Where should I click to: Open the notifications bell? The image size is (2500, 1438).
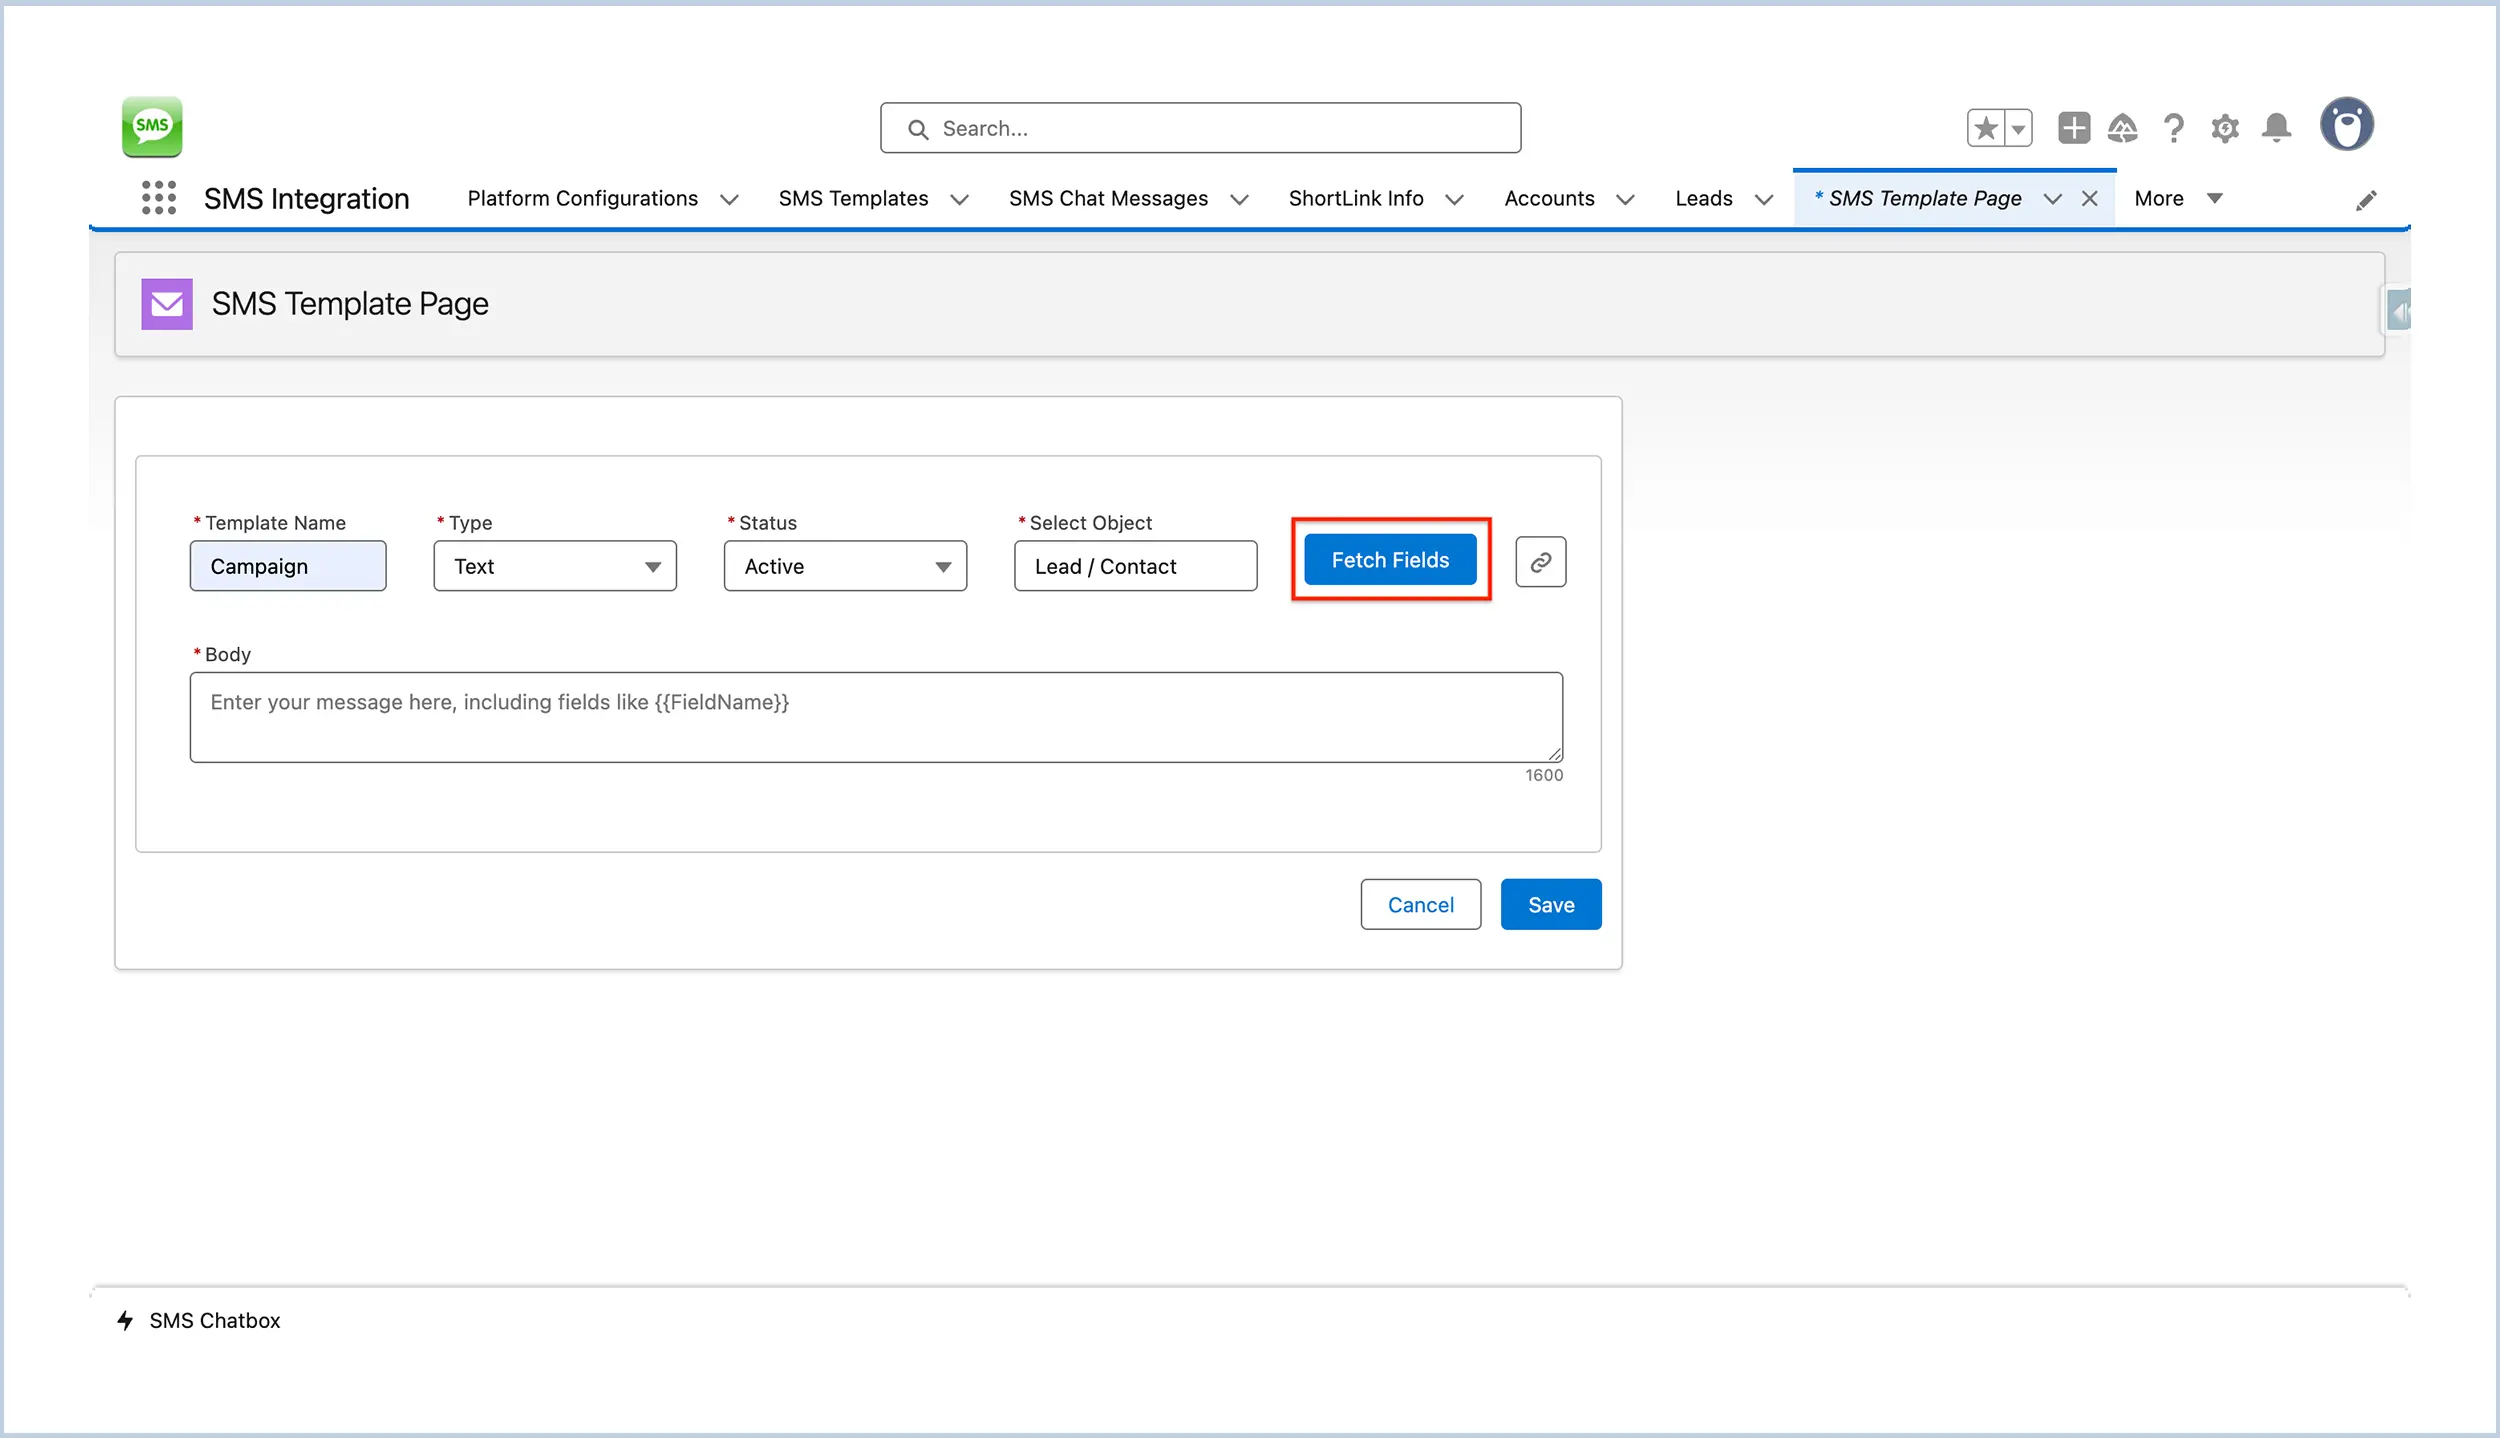(x=2275, y=128)
